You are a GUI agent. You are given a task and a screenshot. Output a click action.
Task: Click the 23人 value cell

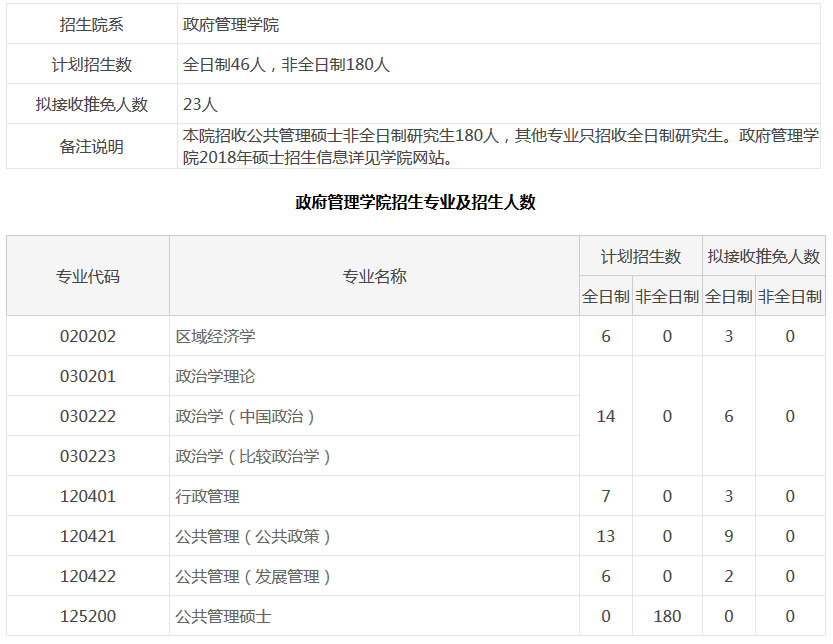click(x=201, y=104)
